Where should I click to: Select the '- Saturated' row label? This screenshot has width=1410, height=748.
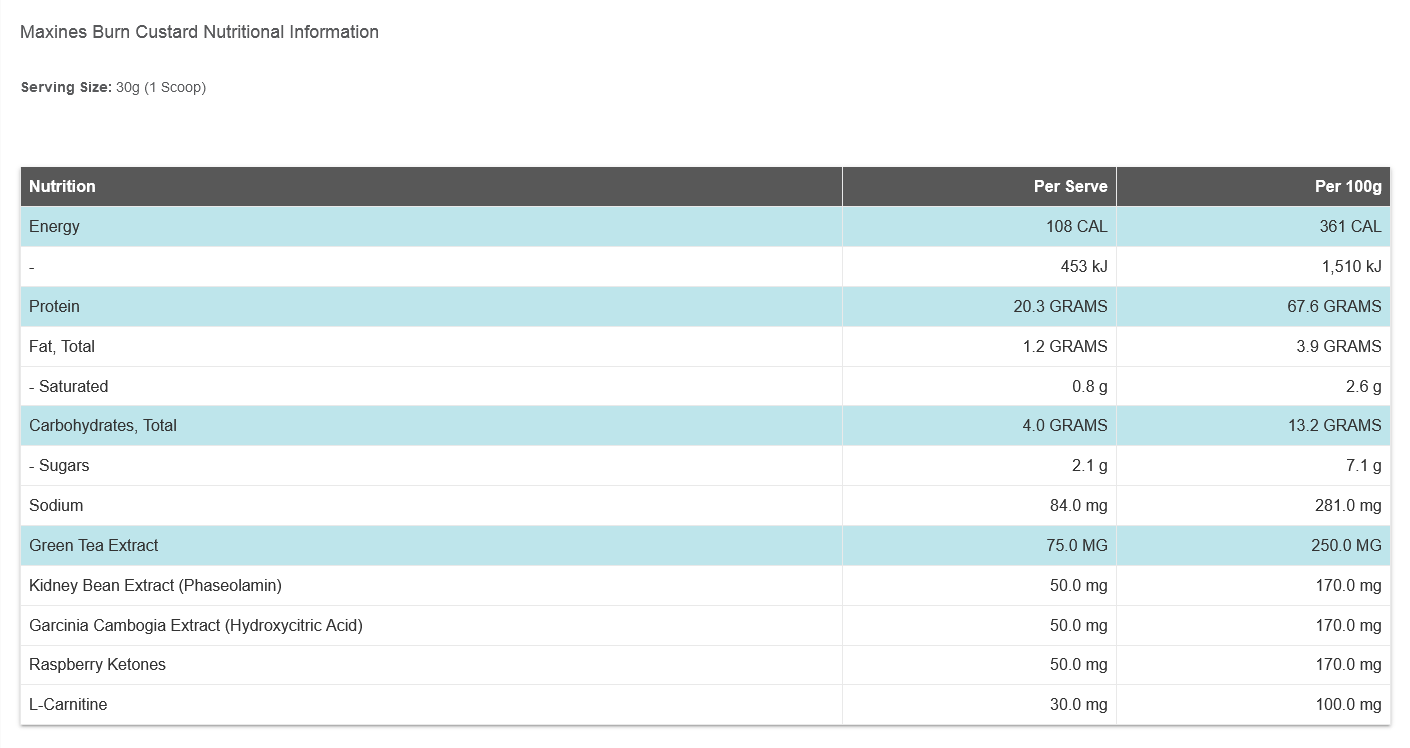[x=68, y=386]
